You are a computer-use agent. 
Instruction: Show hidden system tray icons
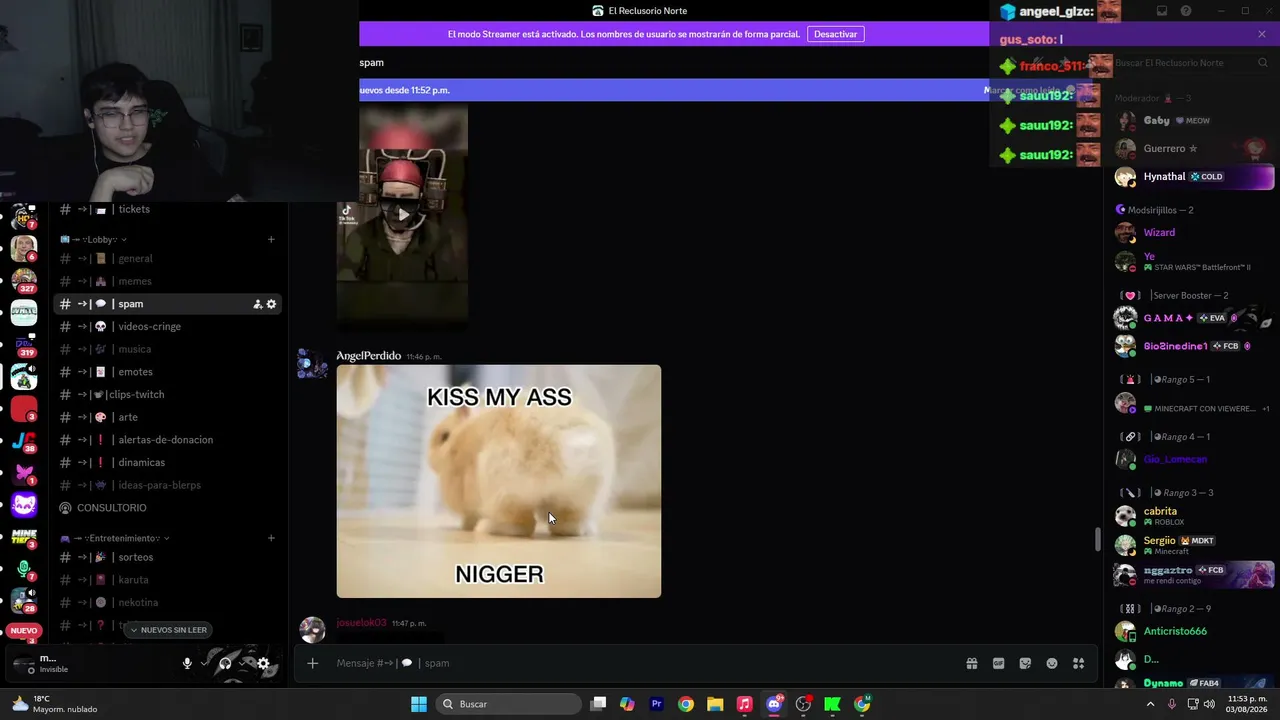pyautogui.click(x=1150, y=704)
